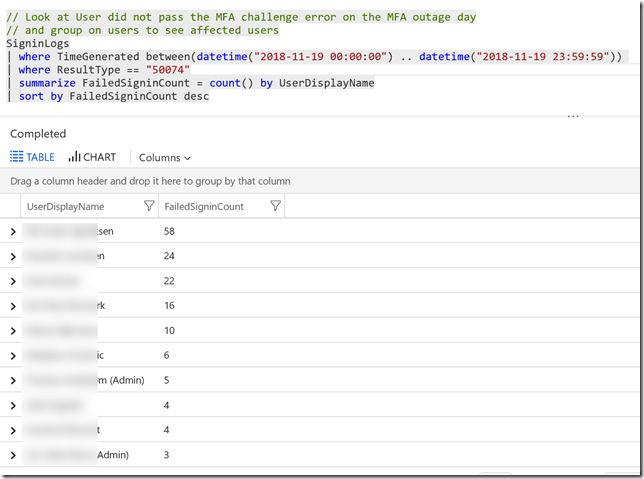Open the UserDisplayName column filter
This screenshot has width=644, height=479.
coord(149,206)
